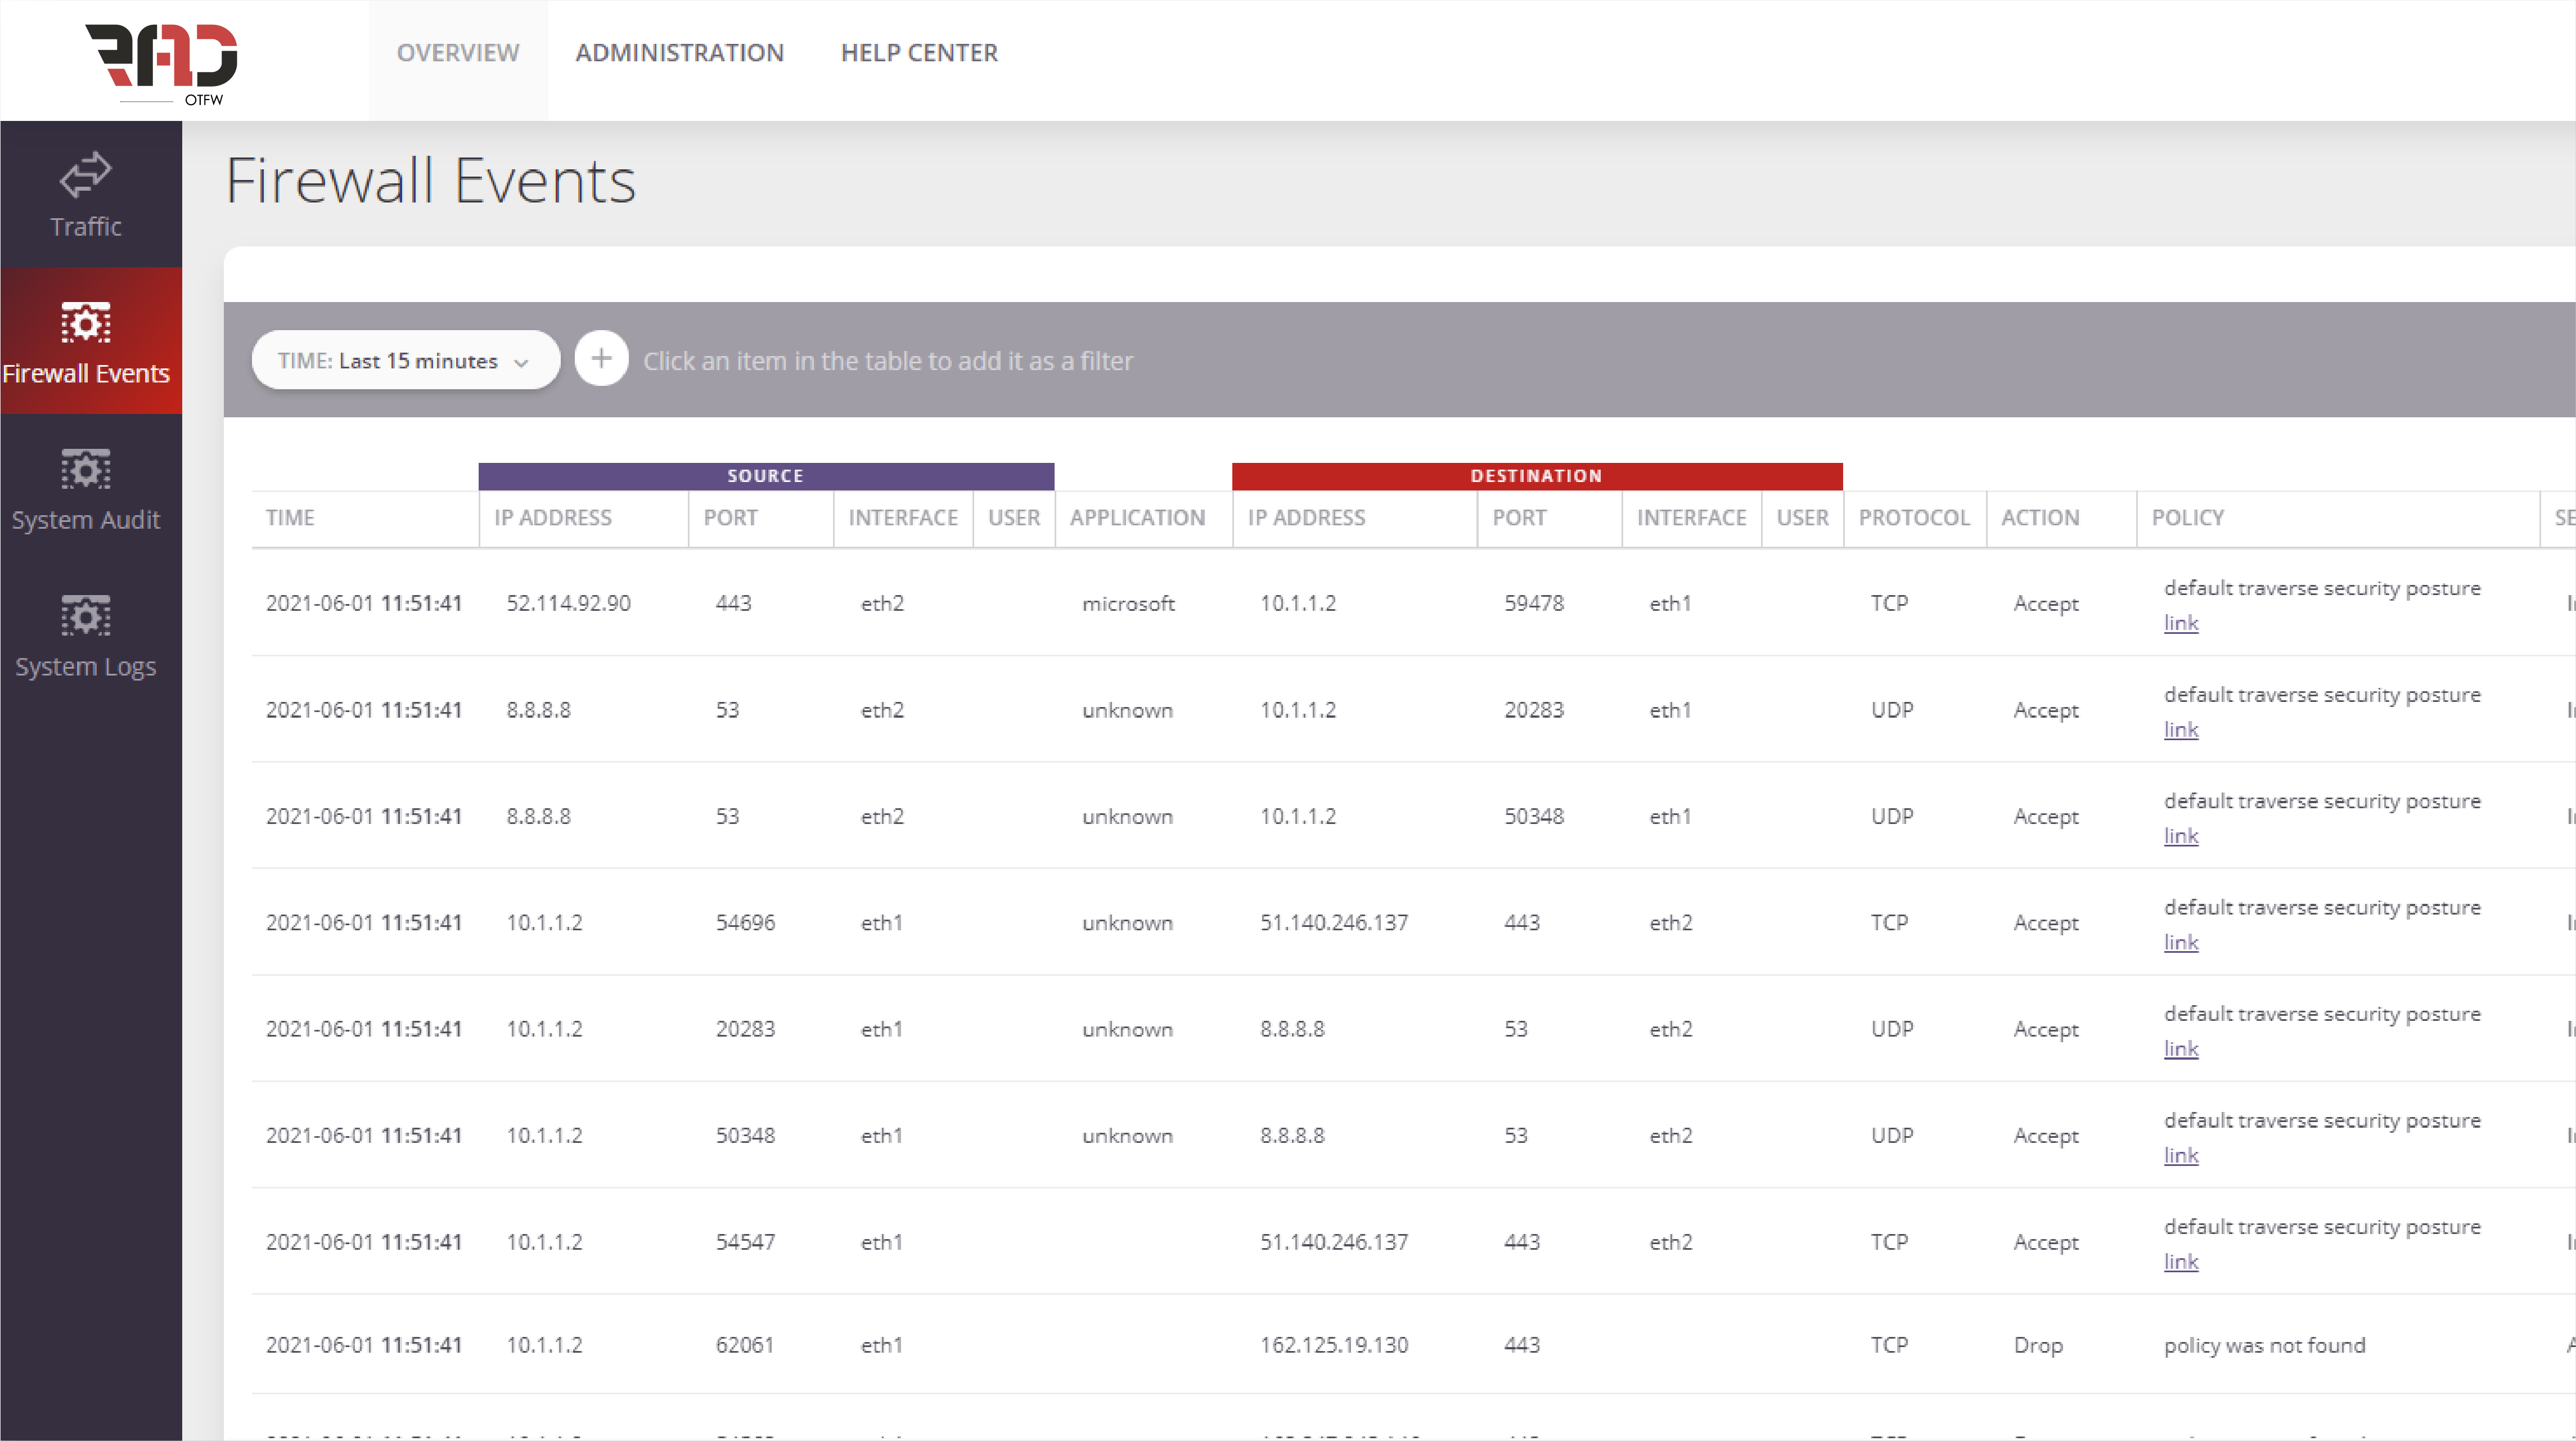Image resolution: width=2576 pixels, height=1441 pixels.
Task: Open Firewall Events sidebar icon
Action: coord(86,322)
